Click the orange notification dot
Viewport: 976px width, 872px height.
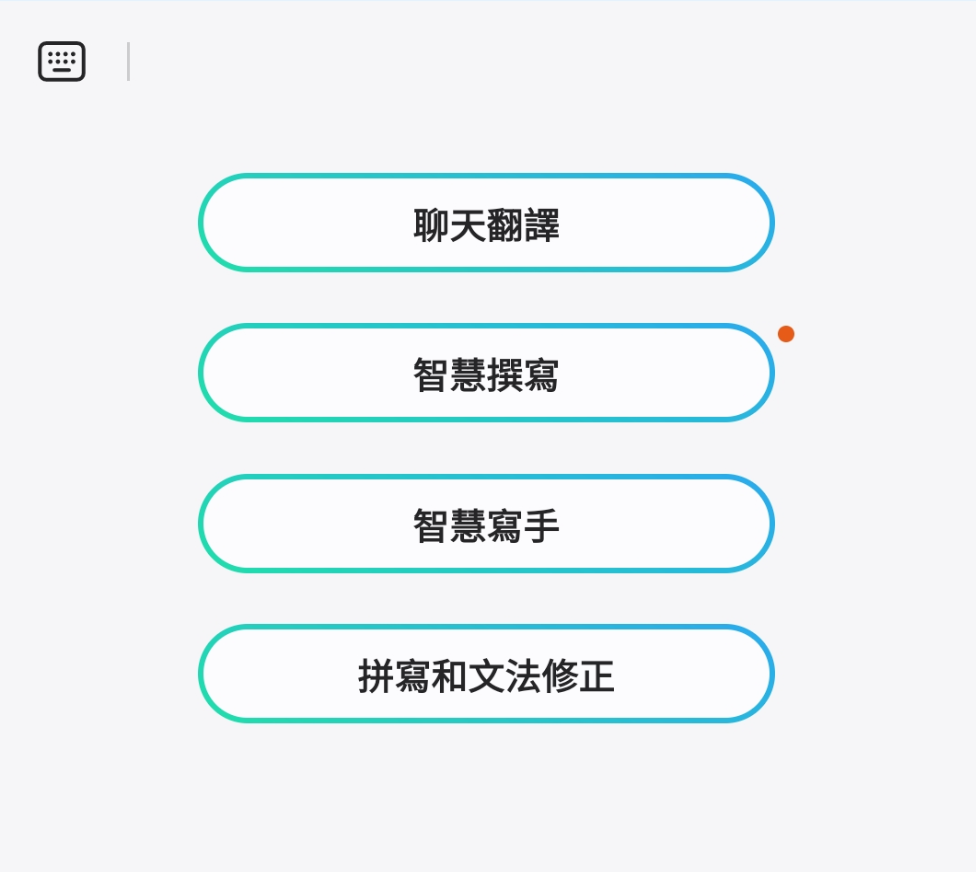786,334
